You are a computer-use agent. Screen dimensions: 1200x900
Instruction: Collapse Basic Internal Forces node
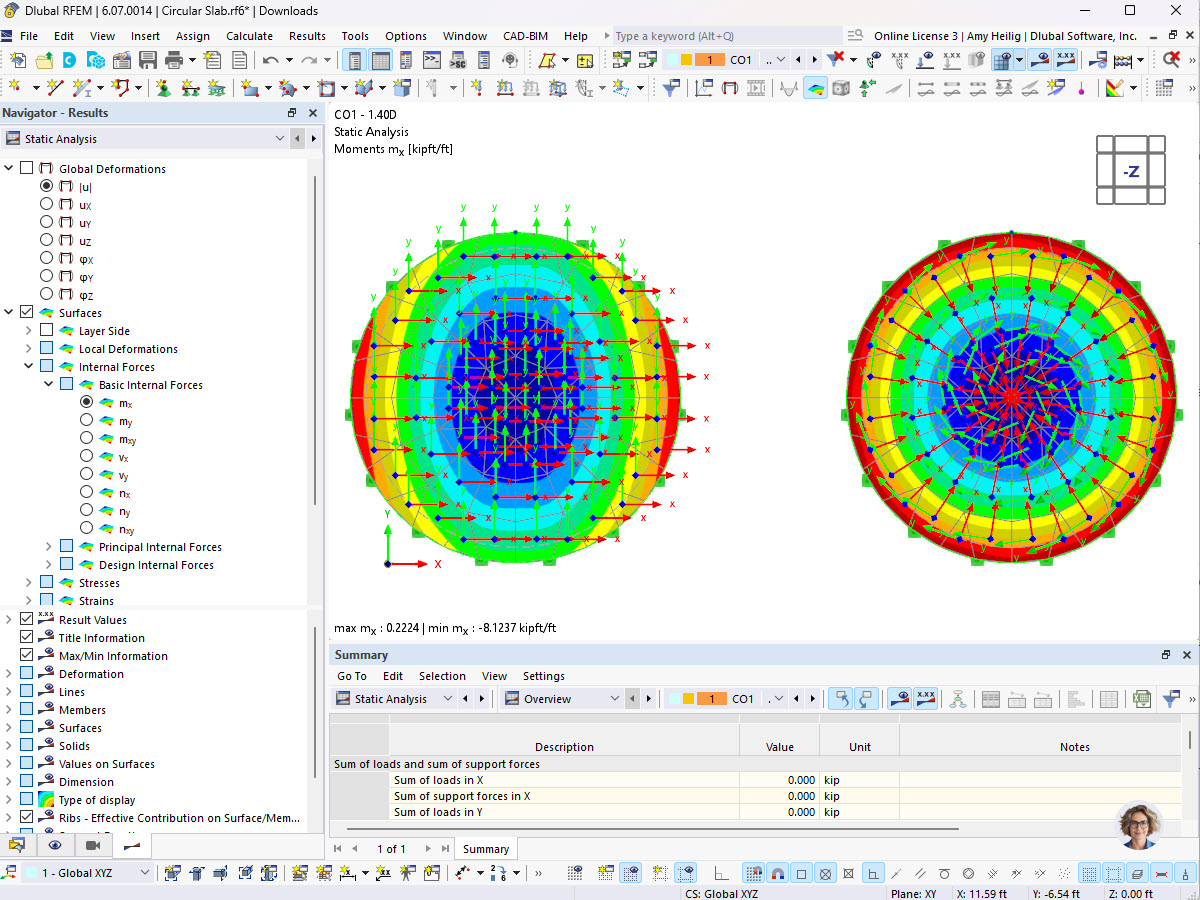[48, 384]
